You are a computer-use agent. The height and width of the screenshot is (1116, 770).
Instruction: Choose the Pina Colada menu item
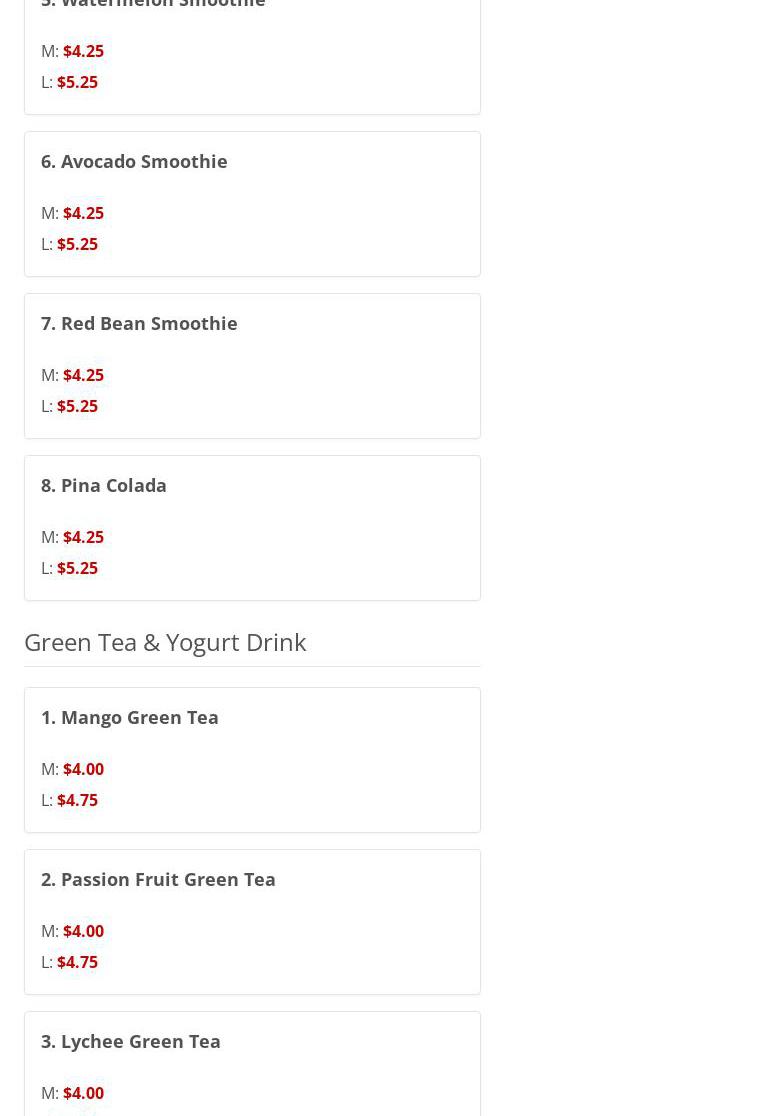[252, 528]
